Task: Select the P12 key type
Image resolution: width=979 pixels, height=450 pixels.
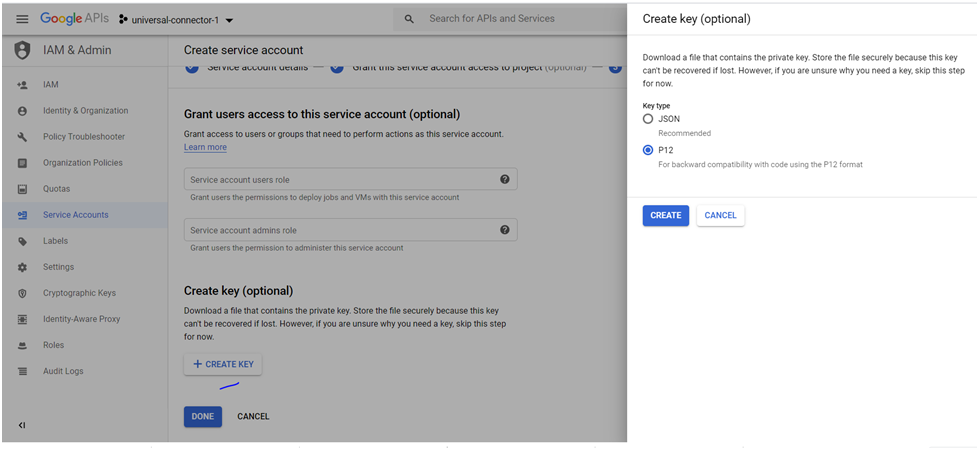Action: click(648, 150)
